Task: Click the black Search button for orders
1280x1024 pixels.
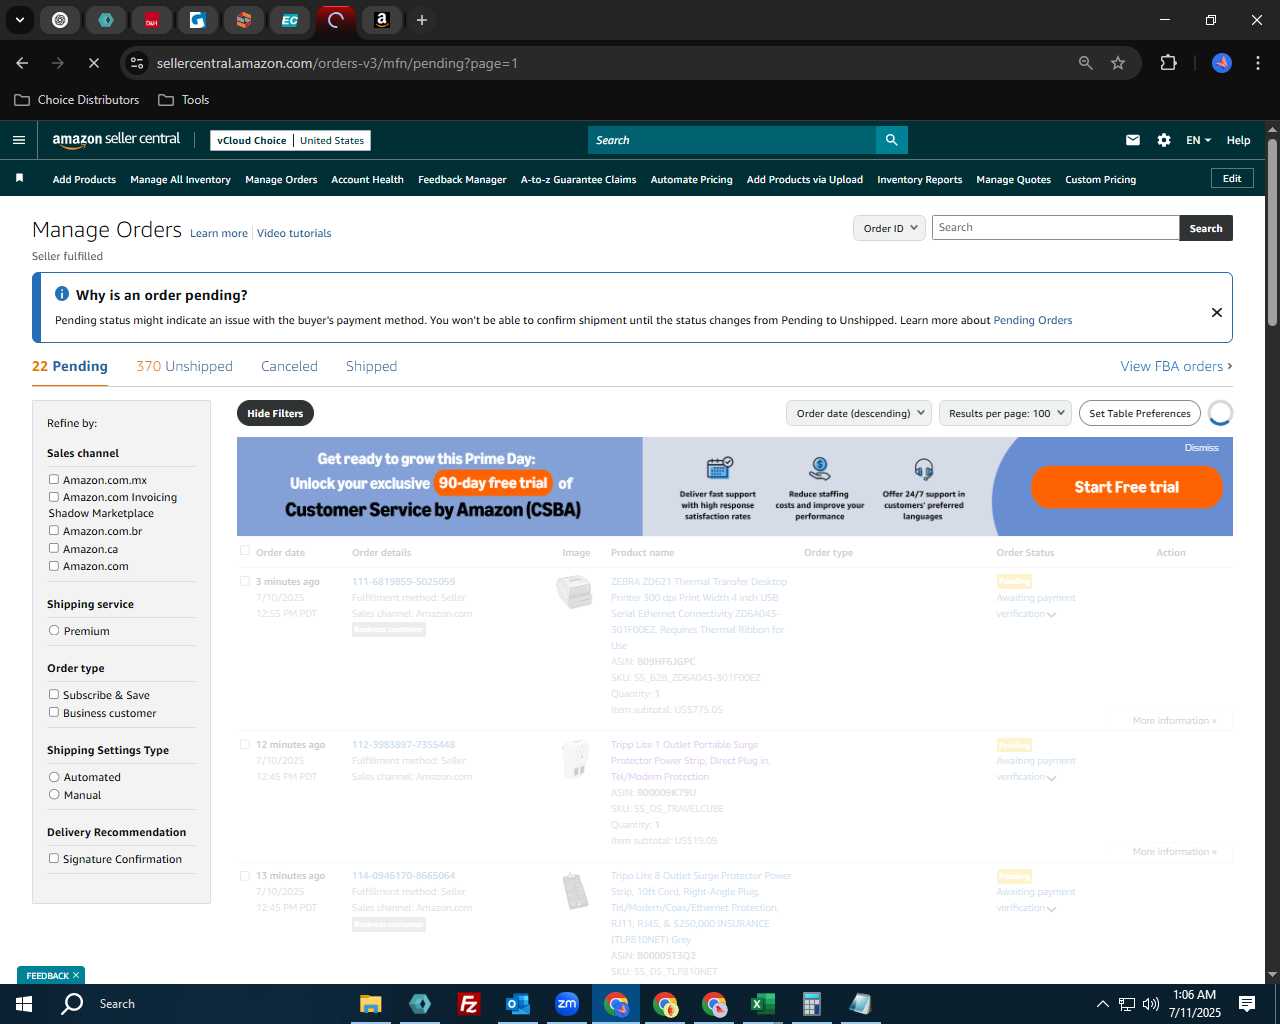Action: pos(1206,228)
